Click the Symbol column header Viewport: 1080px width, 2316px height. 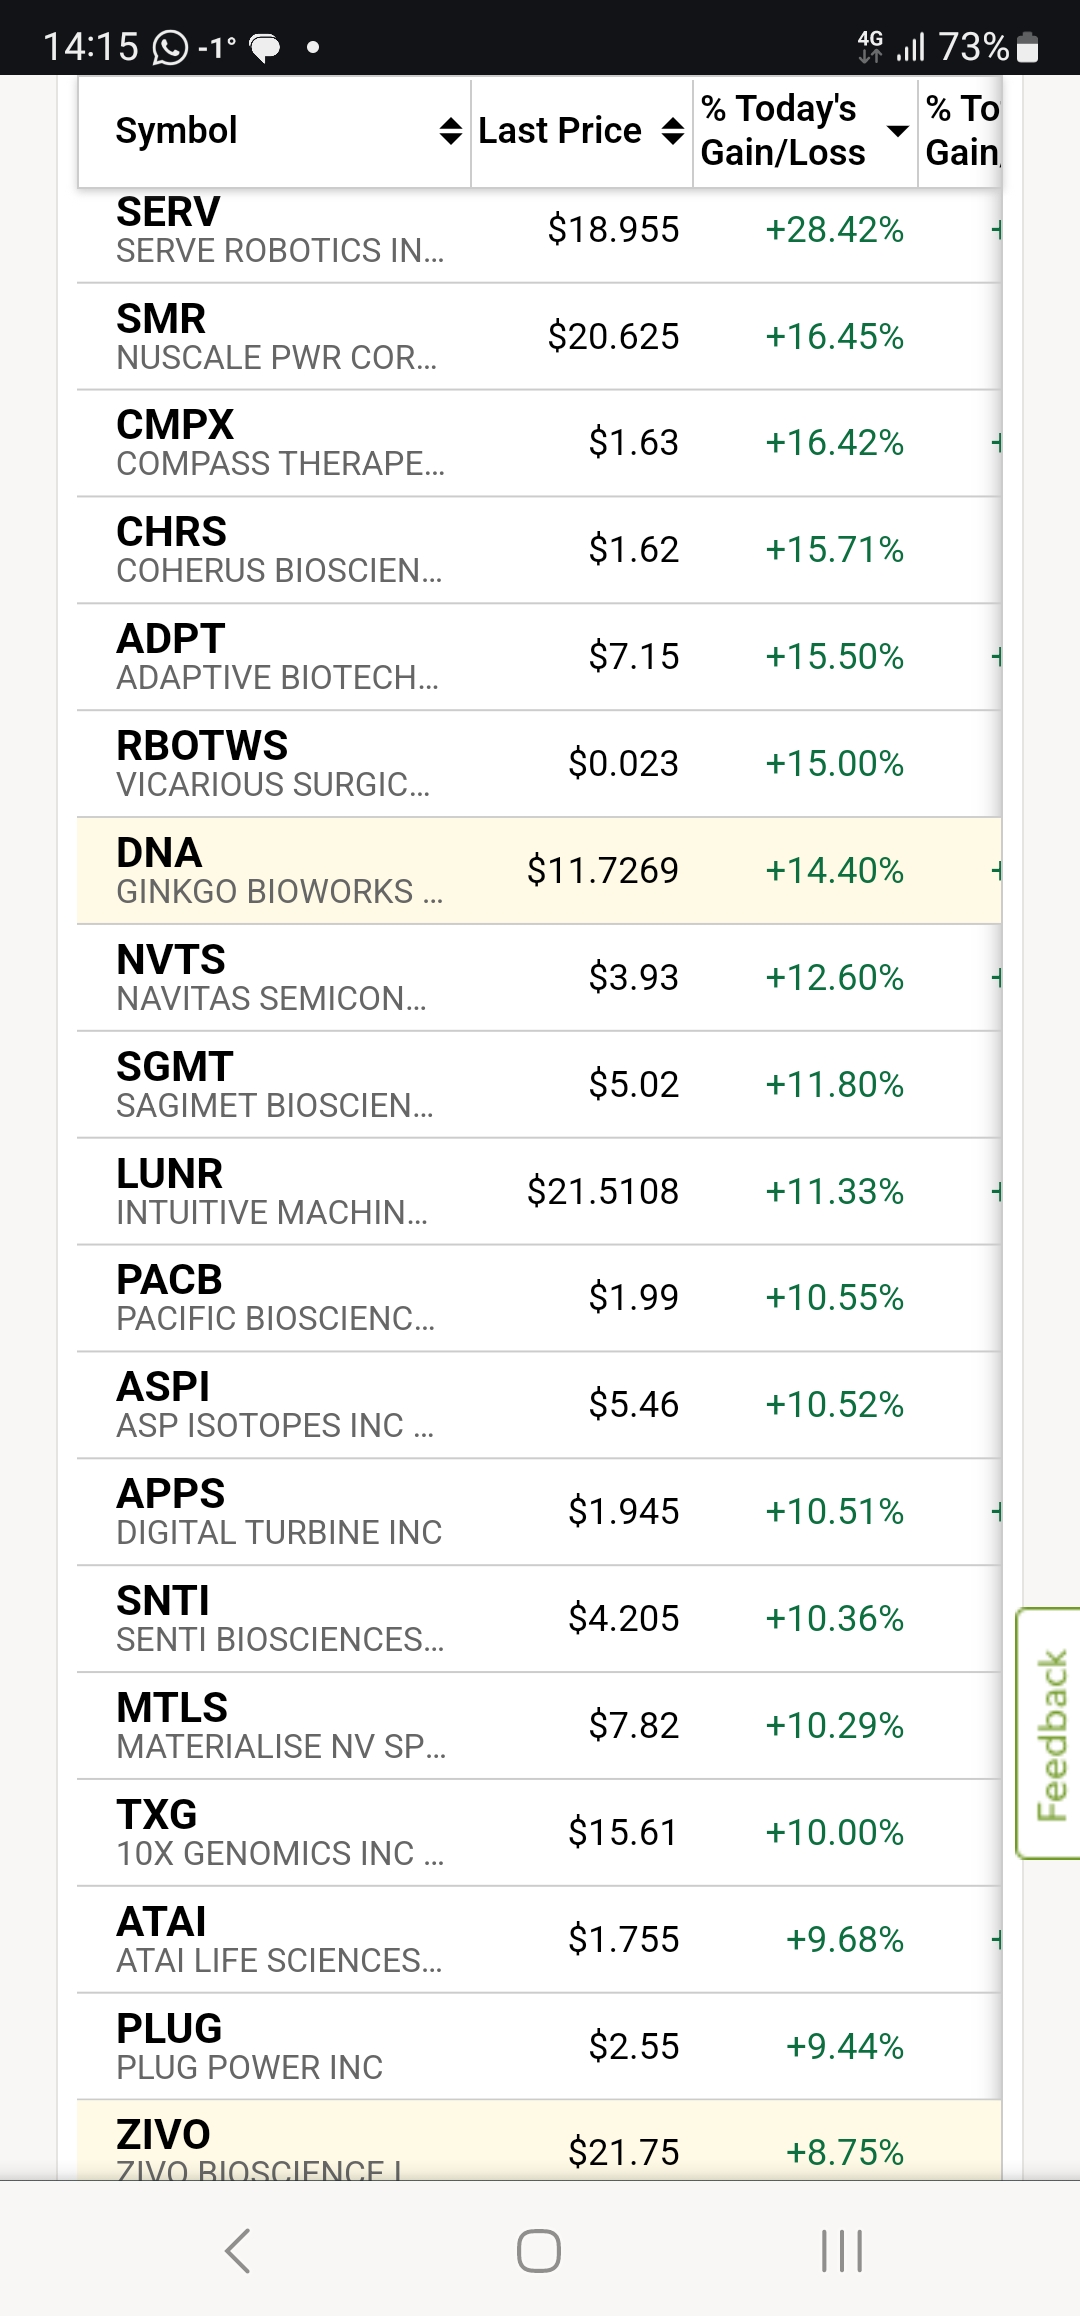click(177, 131)
